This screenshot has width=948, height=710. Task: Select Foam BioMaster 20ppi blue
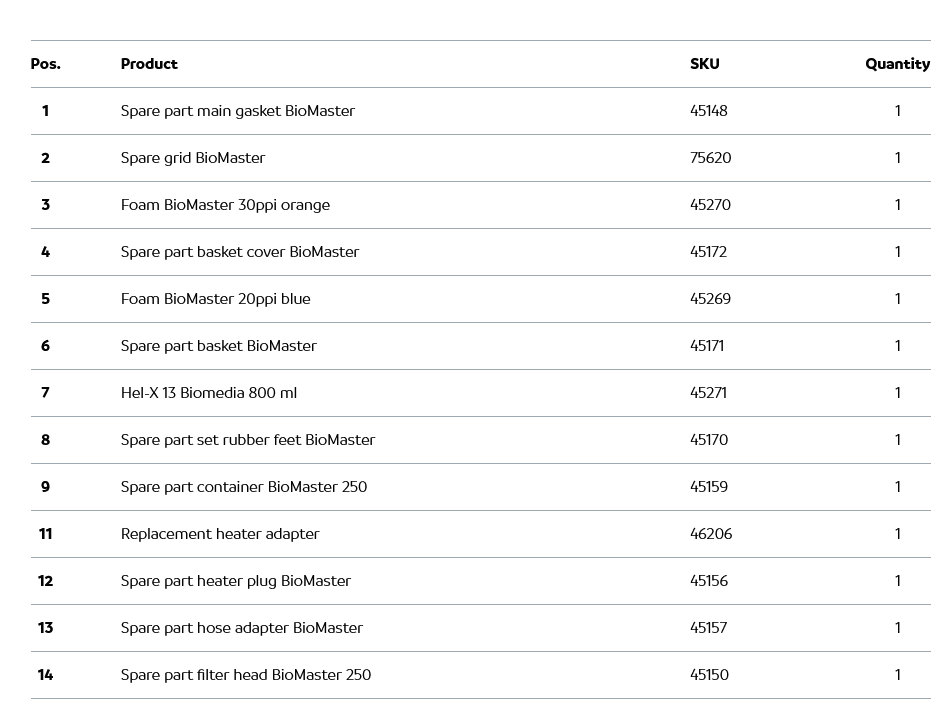click(215, 299)
